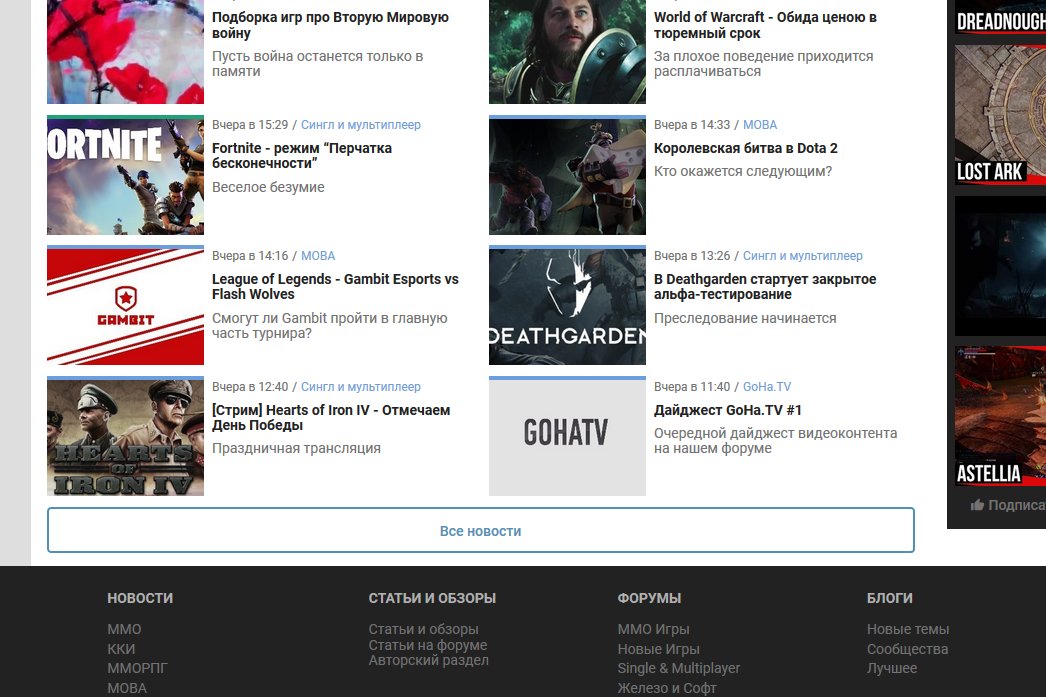Viewport: 1046px width, 697px height.
Task: Click Dota 2 subtitle 'Кто окажется следующим?'
Action: click(743, 171)
